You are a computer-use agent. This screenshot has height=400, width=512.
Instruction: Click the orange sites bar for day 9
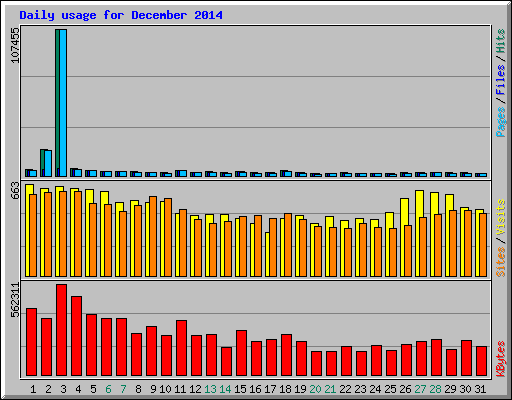pyautogui.click(x=153, y=236)
